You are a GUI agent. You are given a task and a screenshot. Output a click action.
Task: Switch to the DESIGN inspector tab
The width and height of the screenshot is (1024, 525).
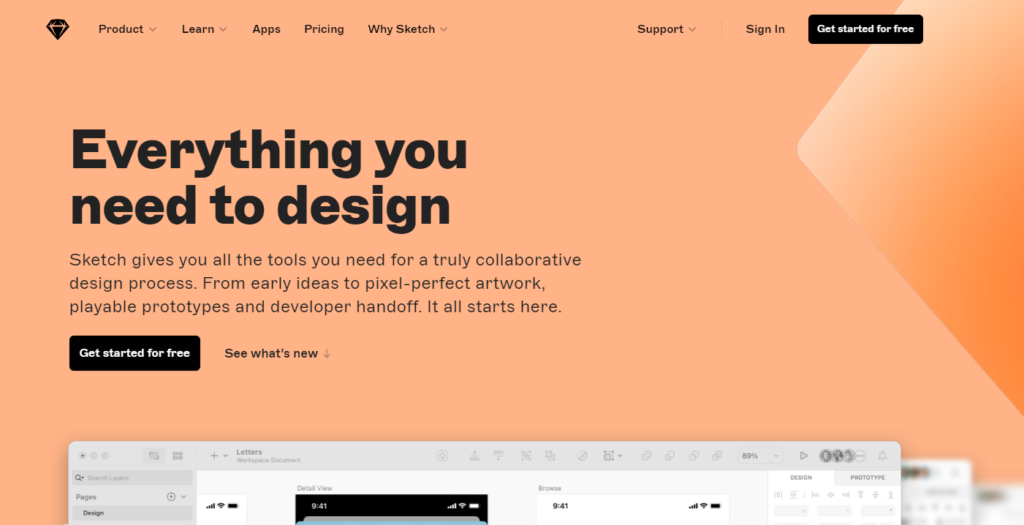pos(801,477)
